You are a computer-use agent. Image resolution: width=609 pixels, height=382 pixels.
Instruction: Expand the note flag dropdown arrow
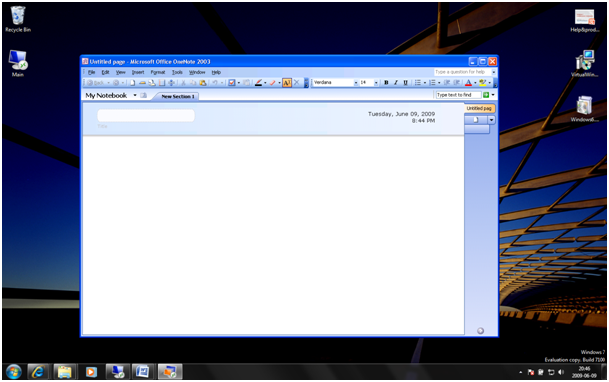click(238, 83)
